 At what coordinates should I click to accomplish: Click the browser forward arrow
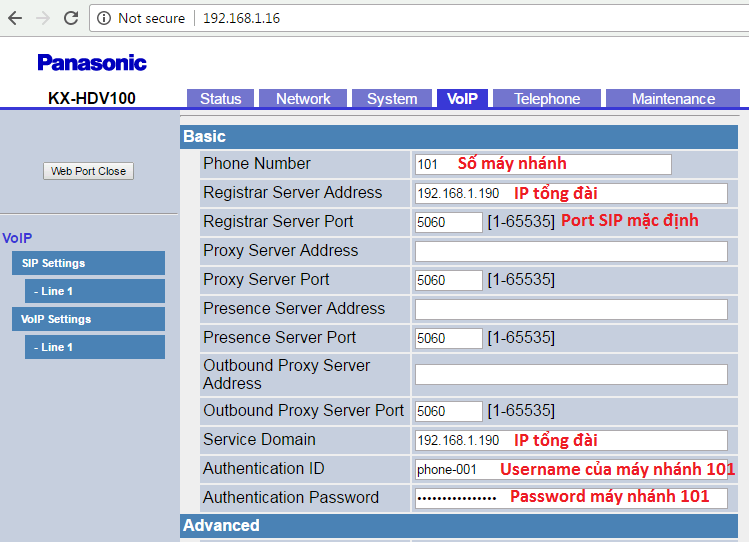click(x=43, y=18)
